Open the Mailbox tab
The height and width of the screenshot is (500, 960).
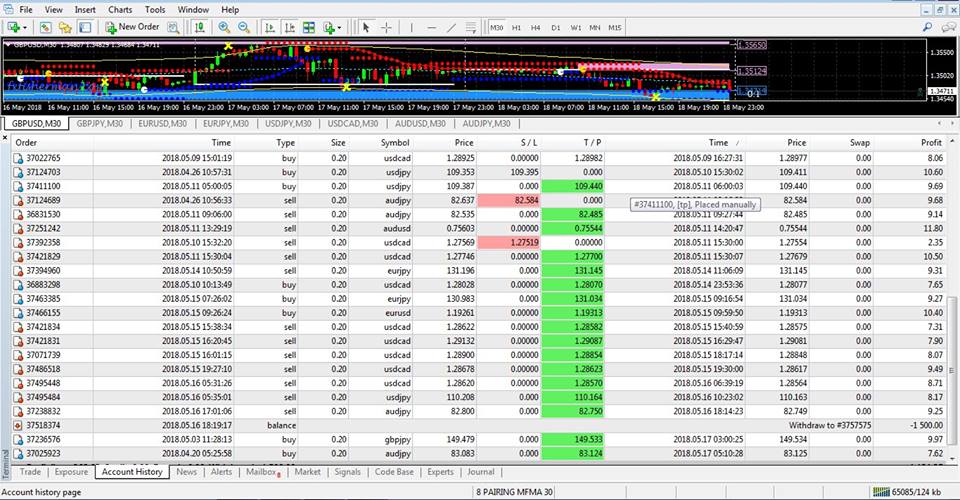pos(263,472)
